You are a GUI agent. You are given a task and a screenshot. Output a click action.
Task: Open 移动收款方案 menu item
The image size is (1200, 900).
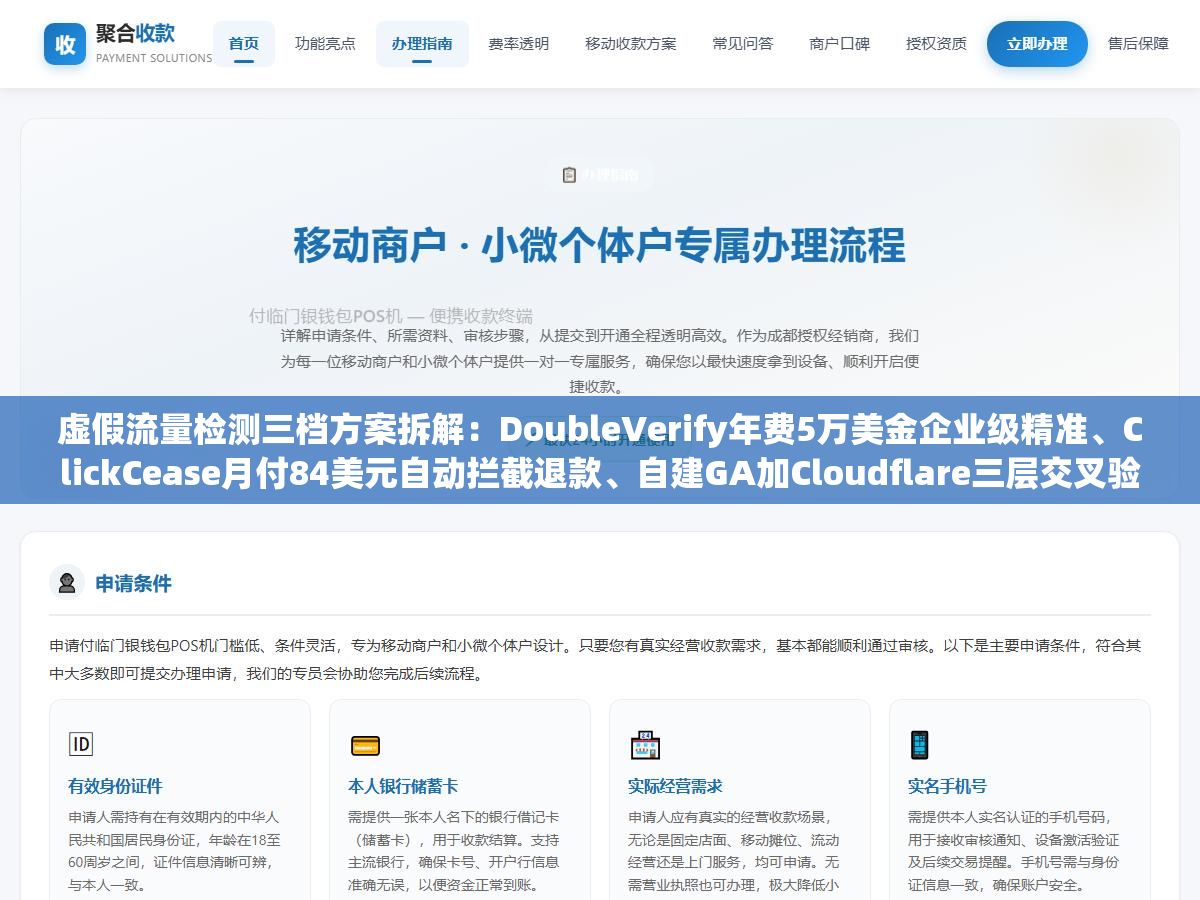pyautogui.click(x=631, y=44)
